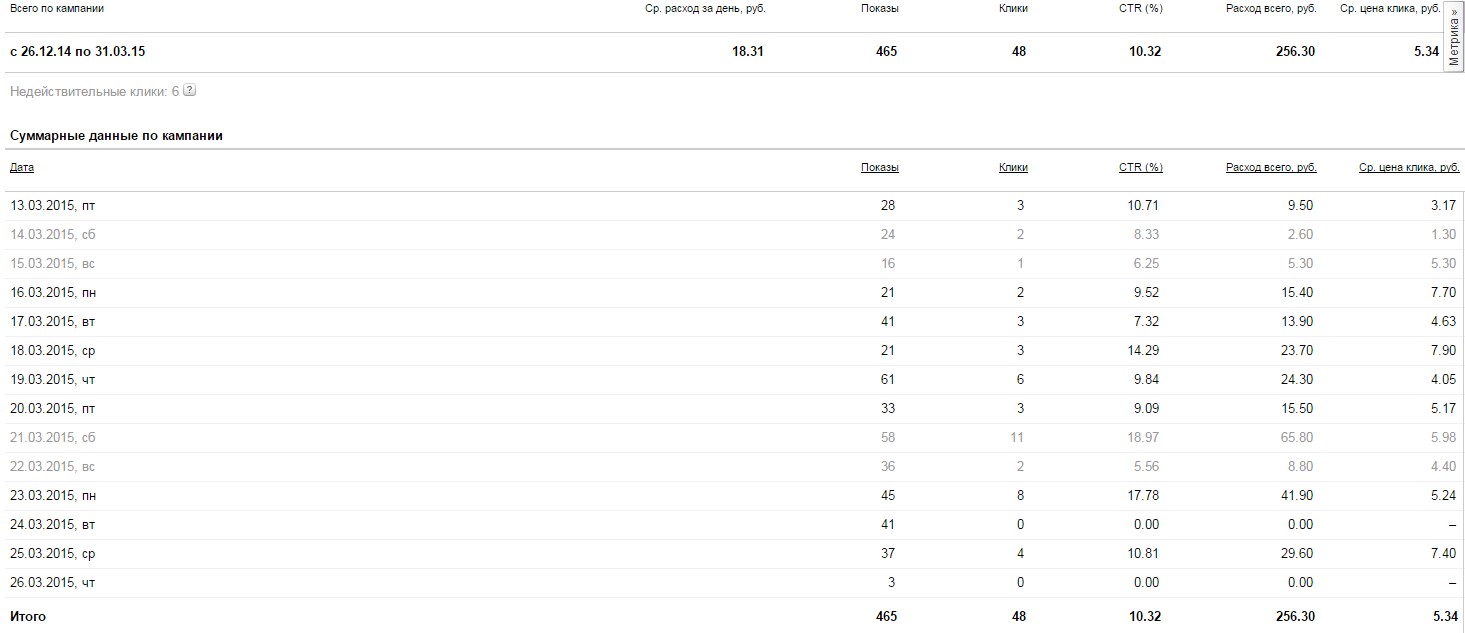Select the 24.03.2015, вт row
The width and height of the screenshot is (1465, 633).
(53, 525)
